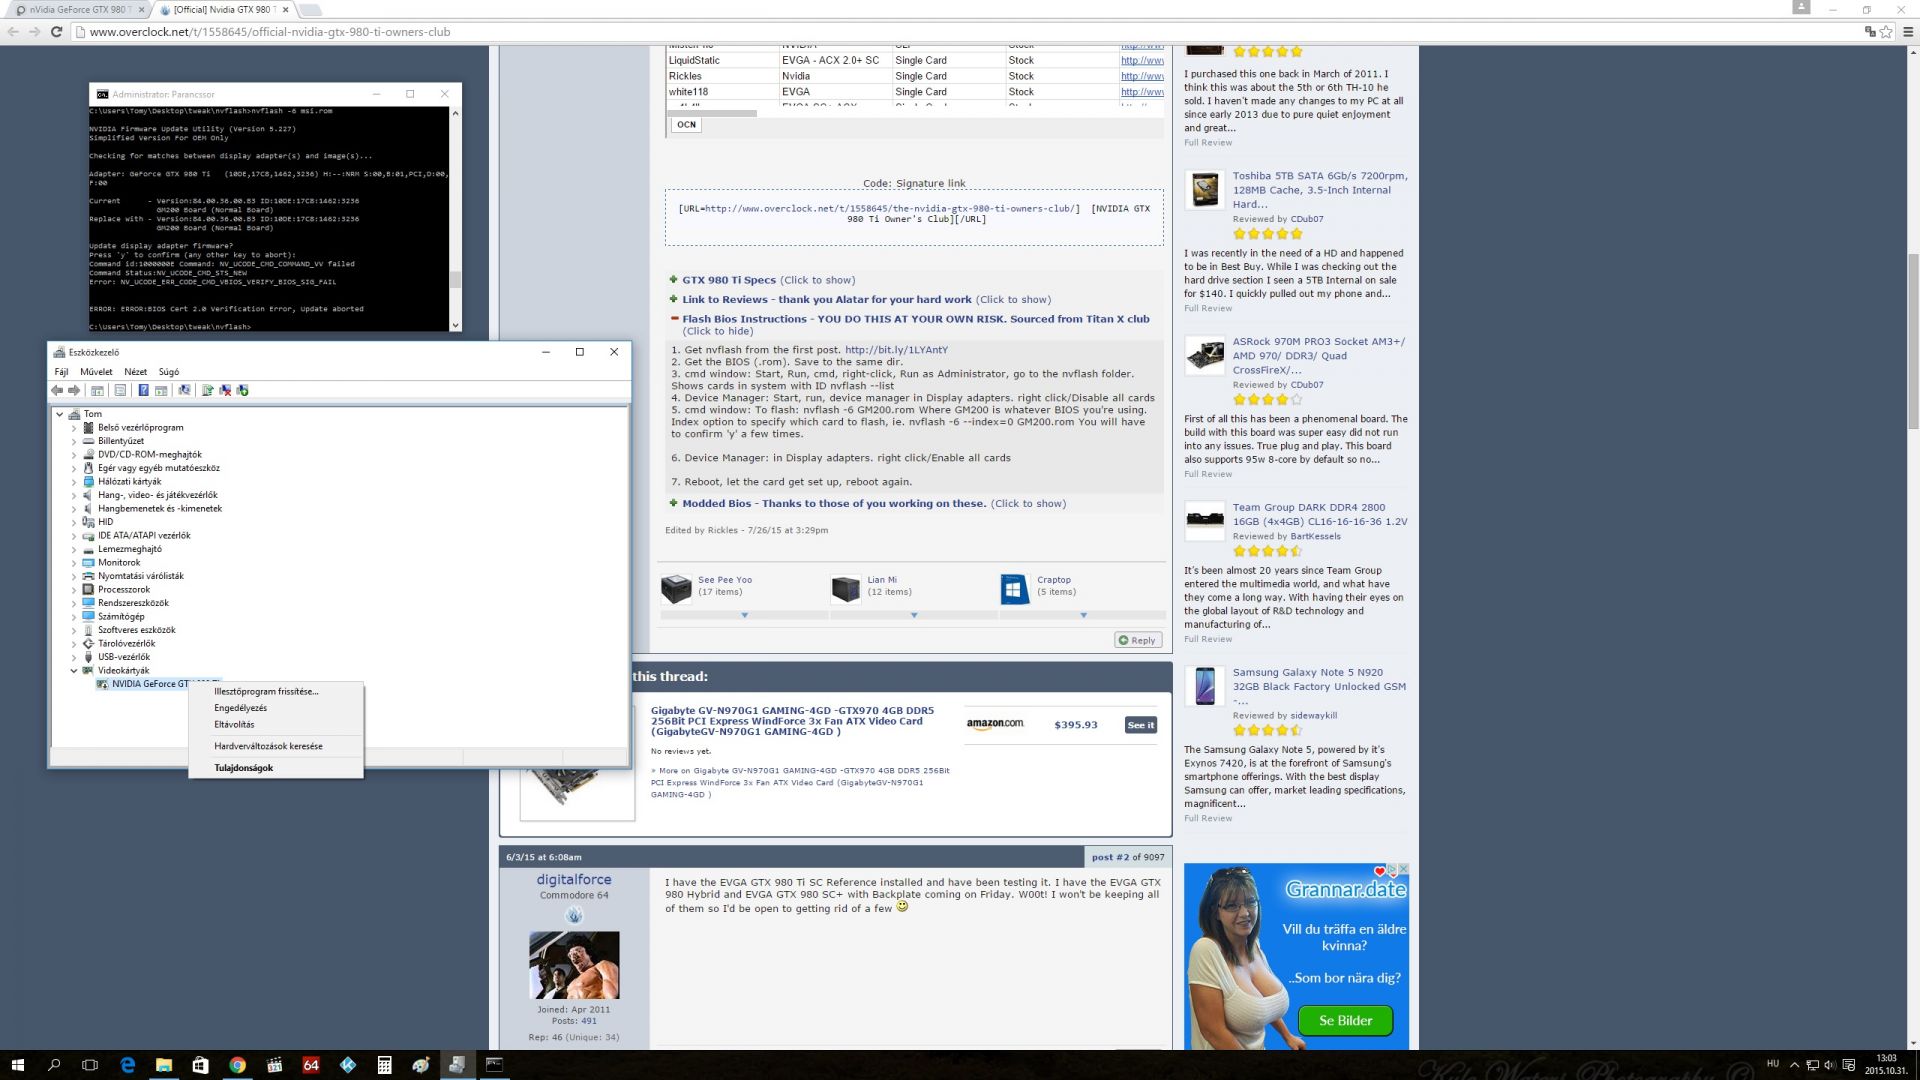Open the bit.ly nvflash link

pos(896,350)
